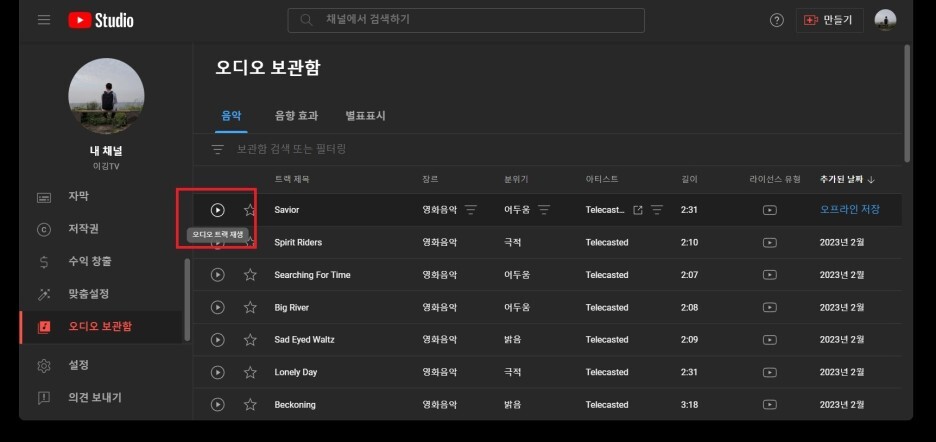Open the help question mark icon

pos(776,20)
